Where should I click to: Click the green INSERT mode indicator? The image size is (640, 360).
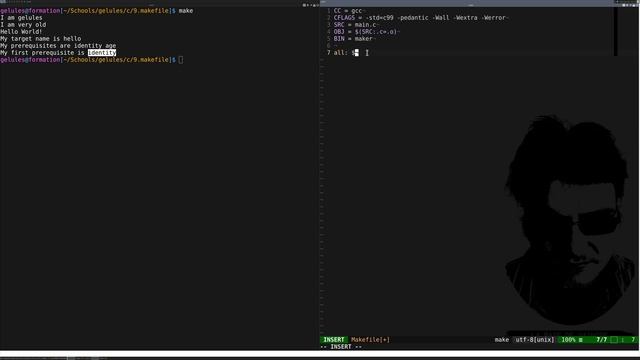point(333,340)
